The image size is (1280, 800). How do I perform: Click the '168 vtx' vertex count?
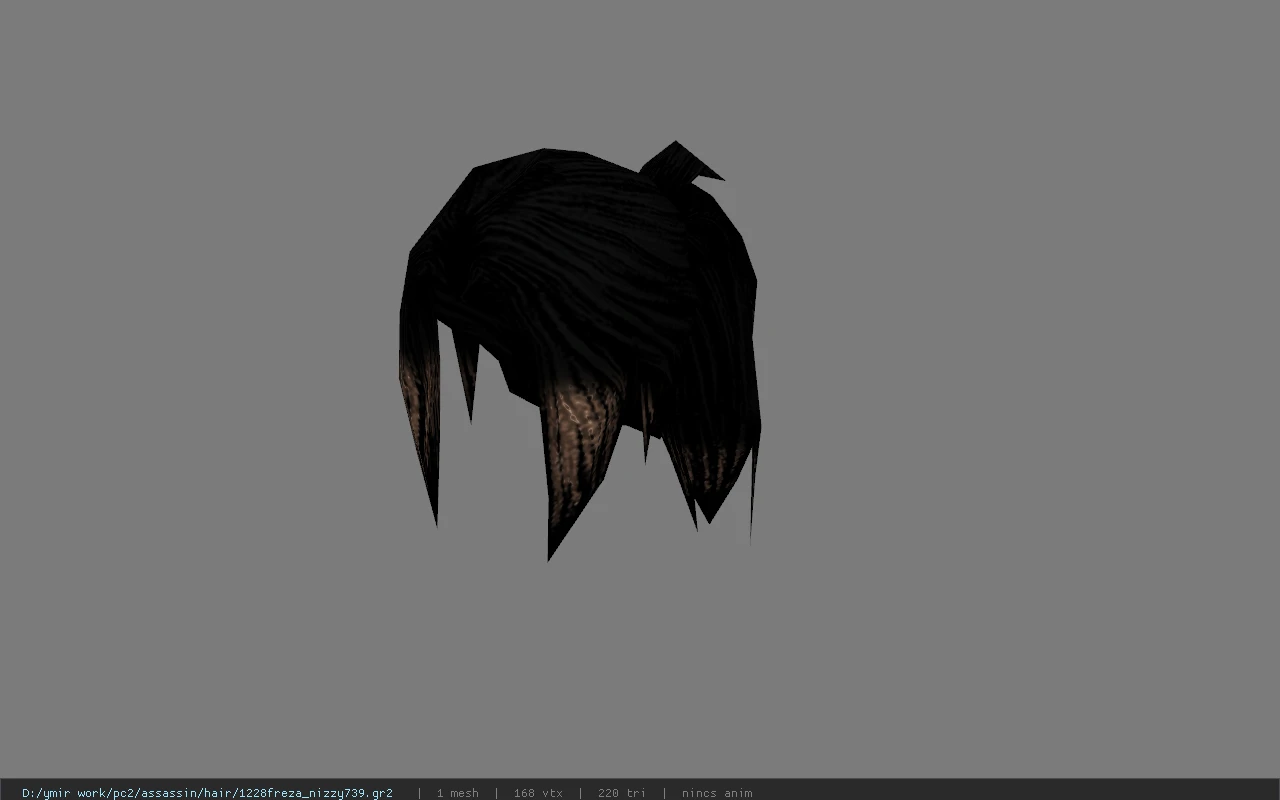[x=538, y=793]
